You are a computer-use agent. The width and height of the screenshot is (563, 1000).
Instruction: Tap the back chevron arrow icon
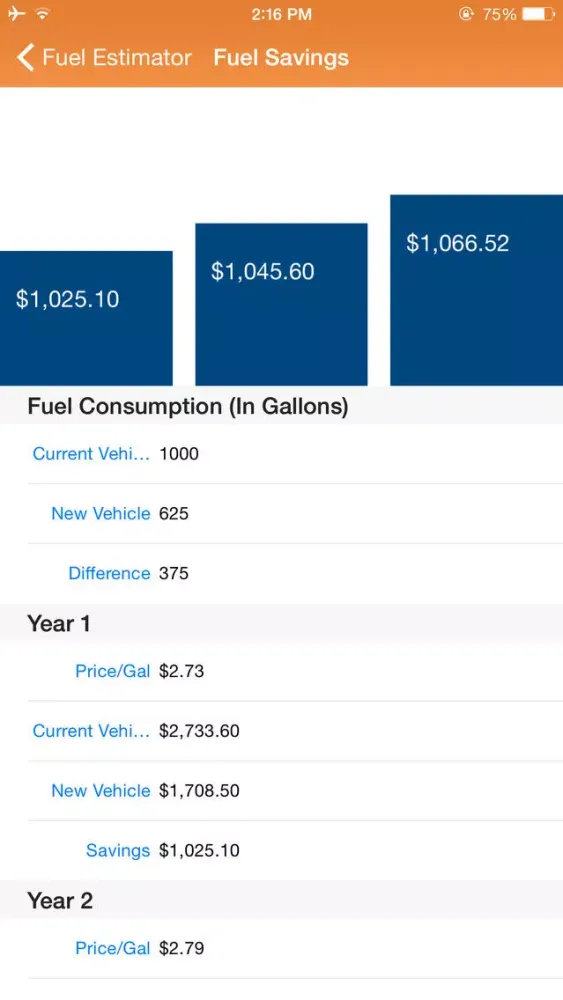[25, 58]
